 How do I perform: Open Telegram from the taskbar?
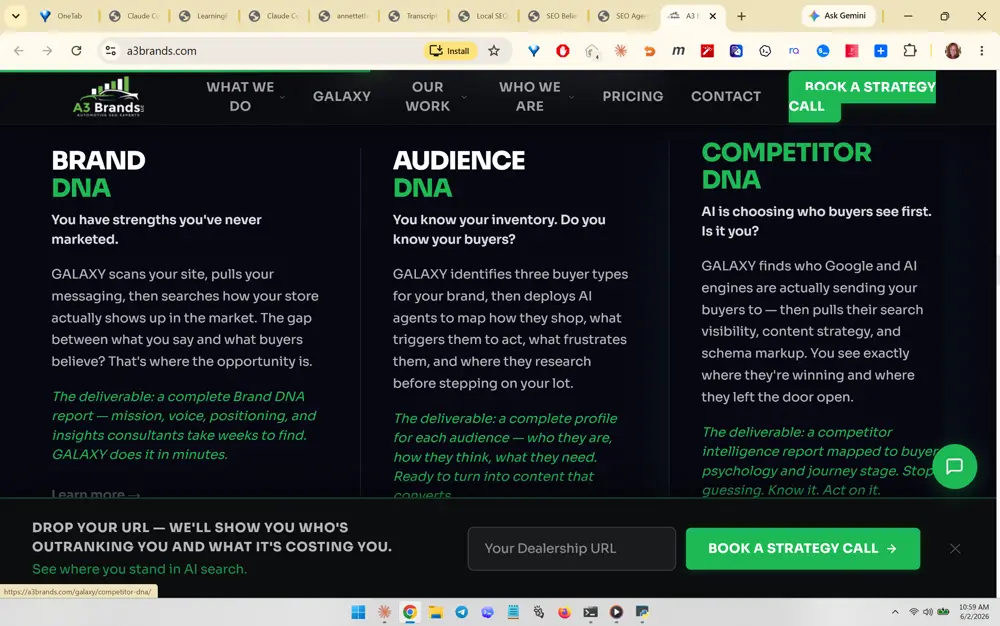pos(461,612)
